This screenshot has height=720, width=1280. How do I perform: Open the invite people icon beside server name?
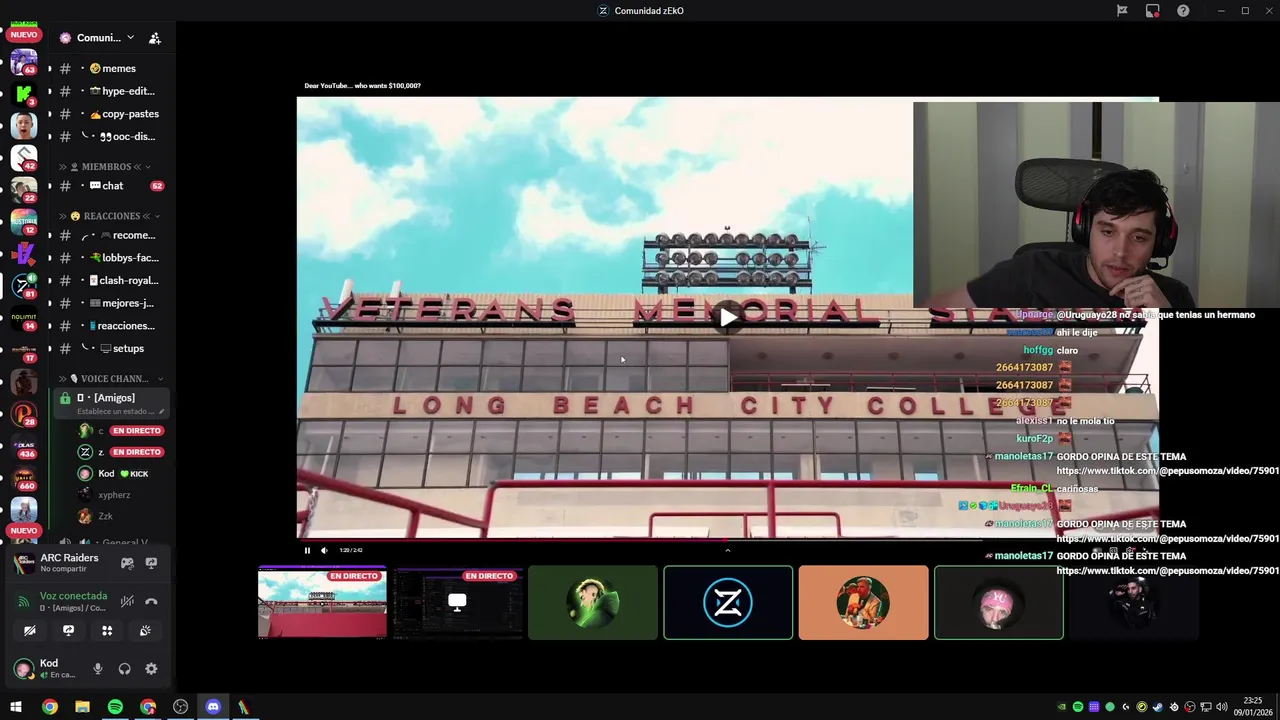coord(154,38)
